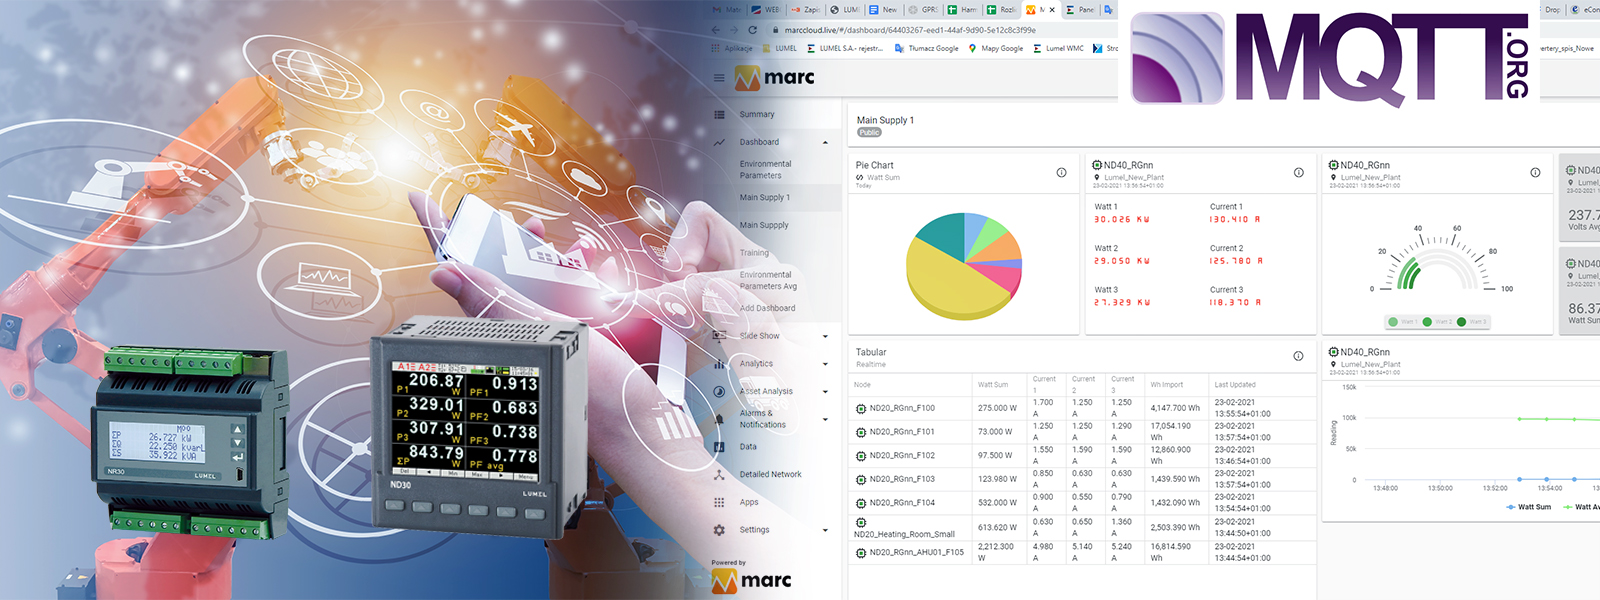
Task: Click the Dashboard trend-line icon in sidebar
Action: coord(719,142)
